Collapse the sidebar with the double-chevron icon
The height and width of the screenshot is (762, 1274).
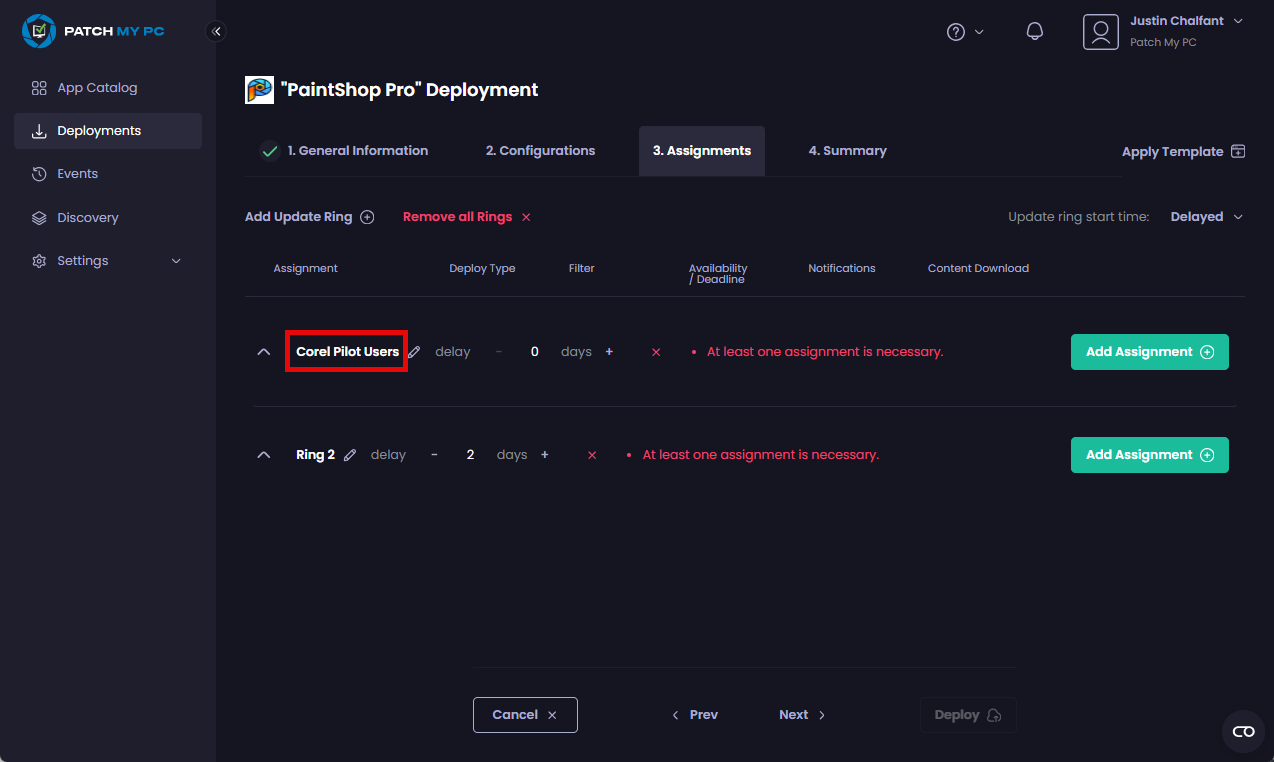[216, 31]
